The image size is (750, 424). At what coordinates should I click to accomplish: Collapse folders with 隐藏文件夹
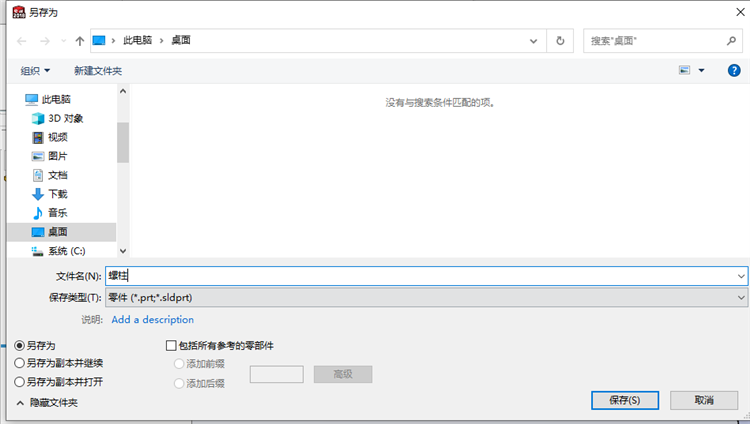click(x=47, y=403)
